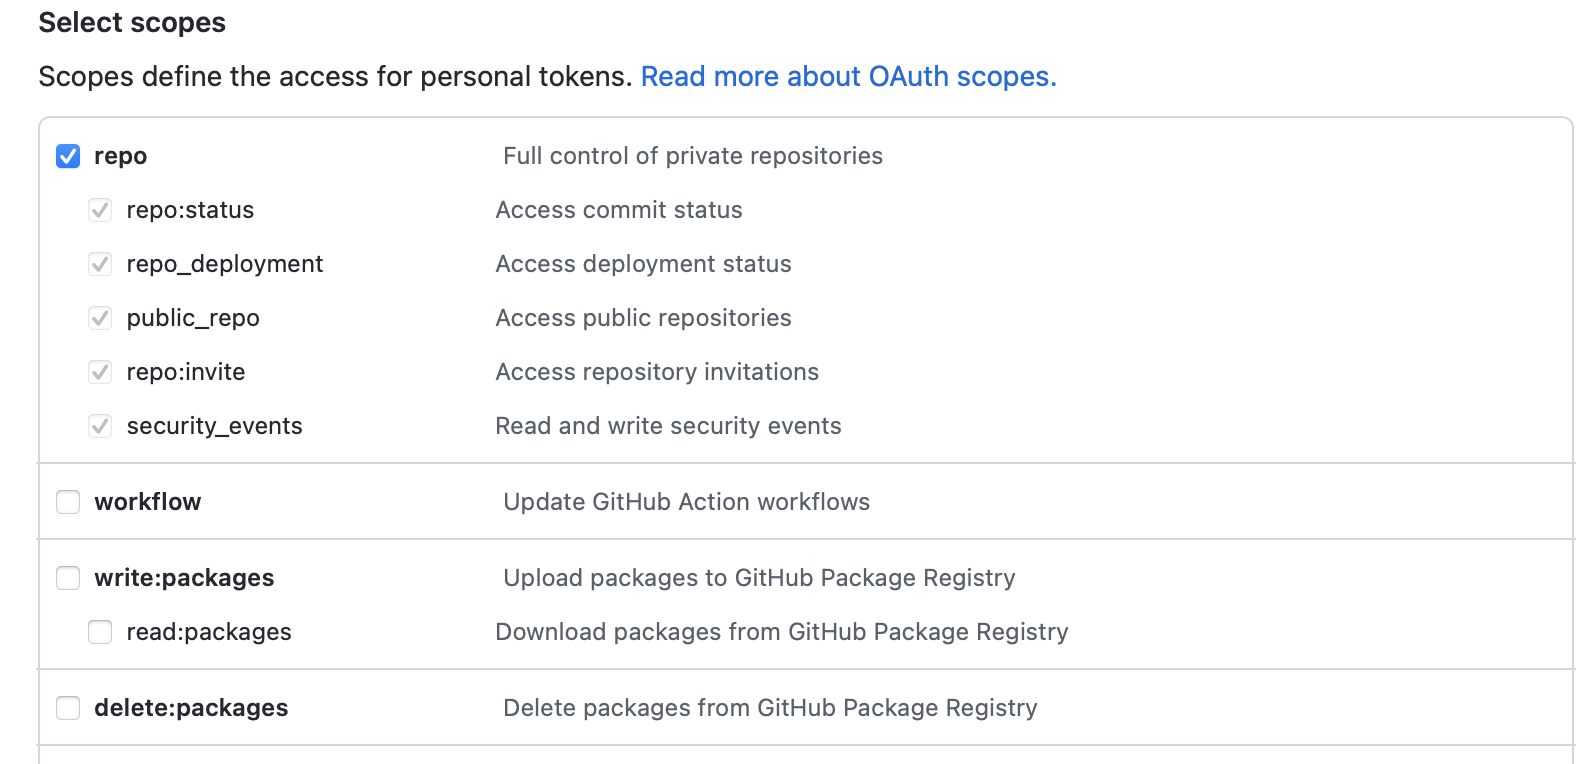Click the 'delete:packages' label text

pyautogui.click(x=191, y=708)
